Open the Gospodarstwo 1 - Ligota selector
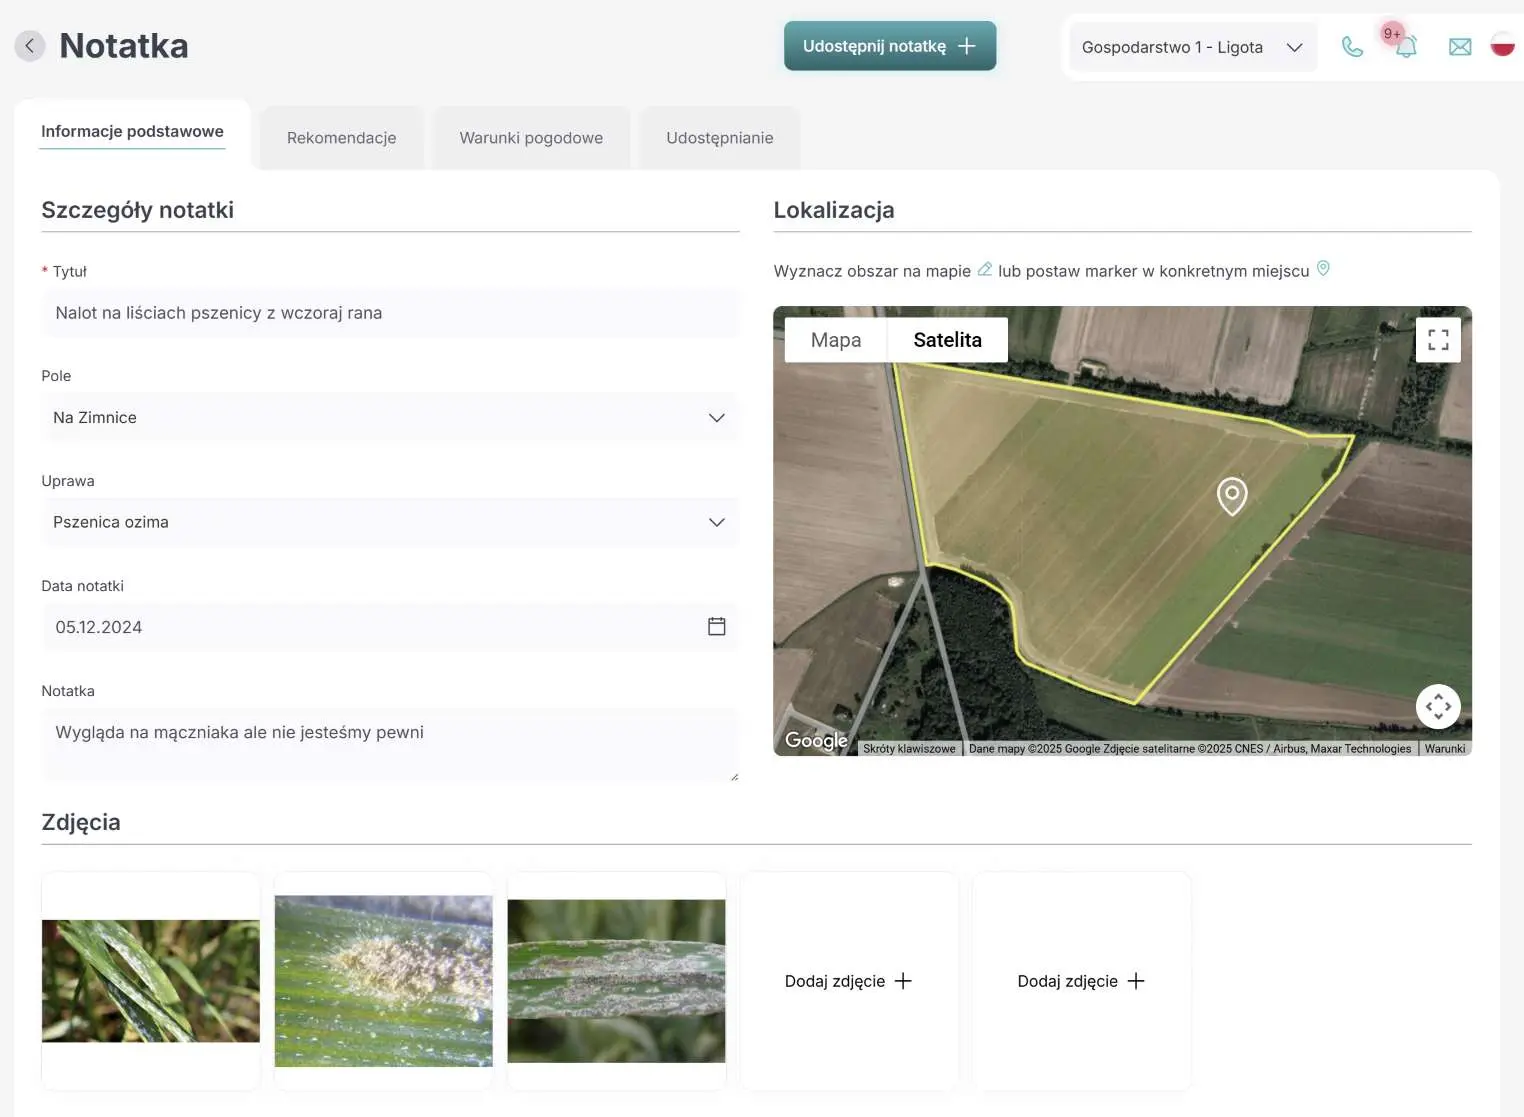 [x=1191, y=47]
